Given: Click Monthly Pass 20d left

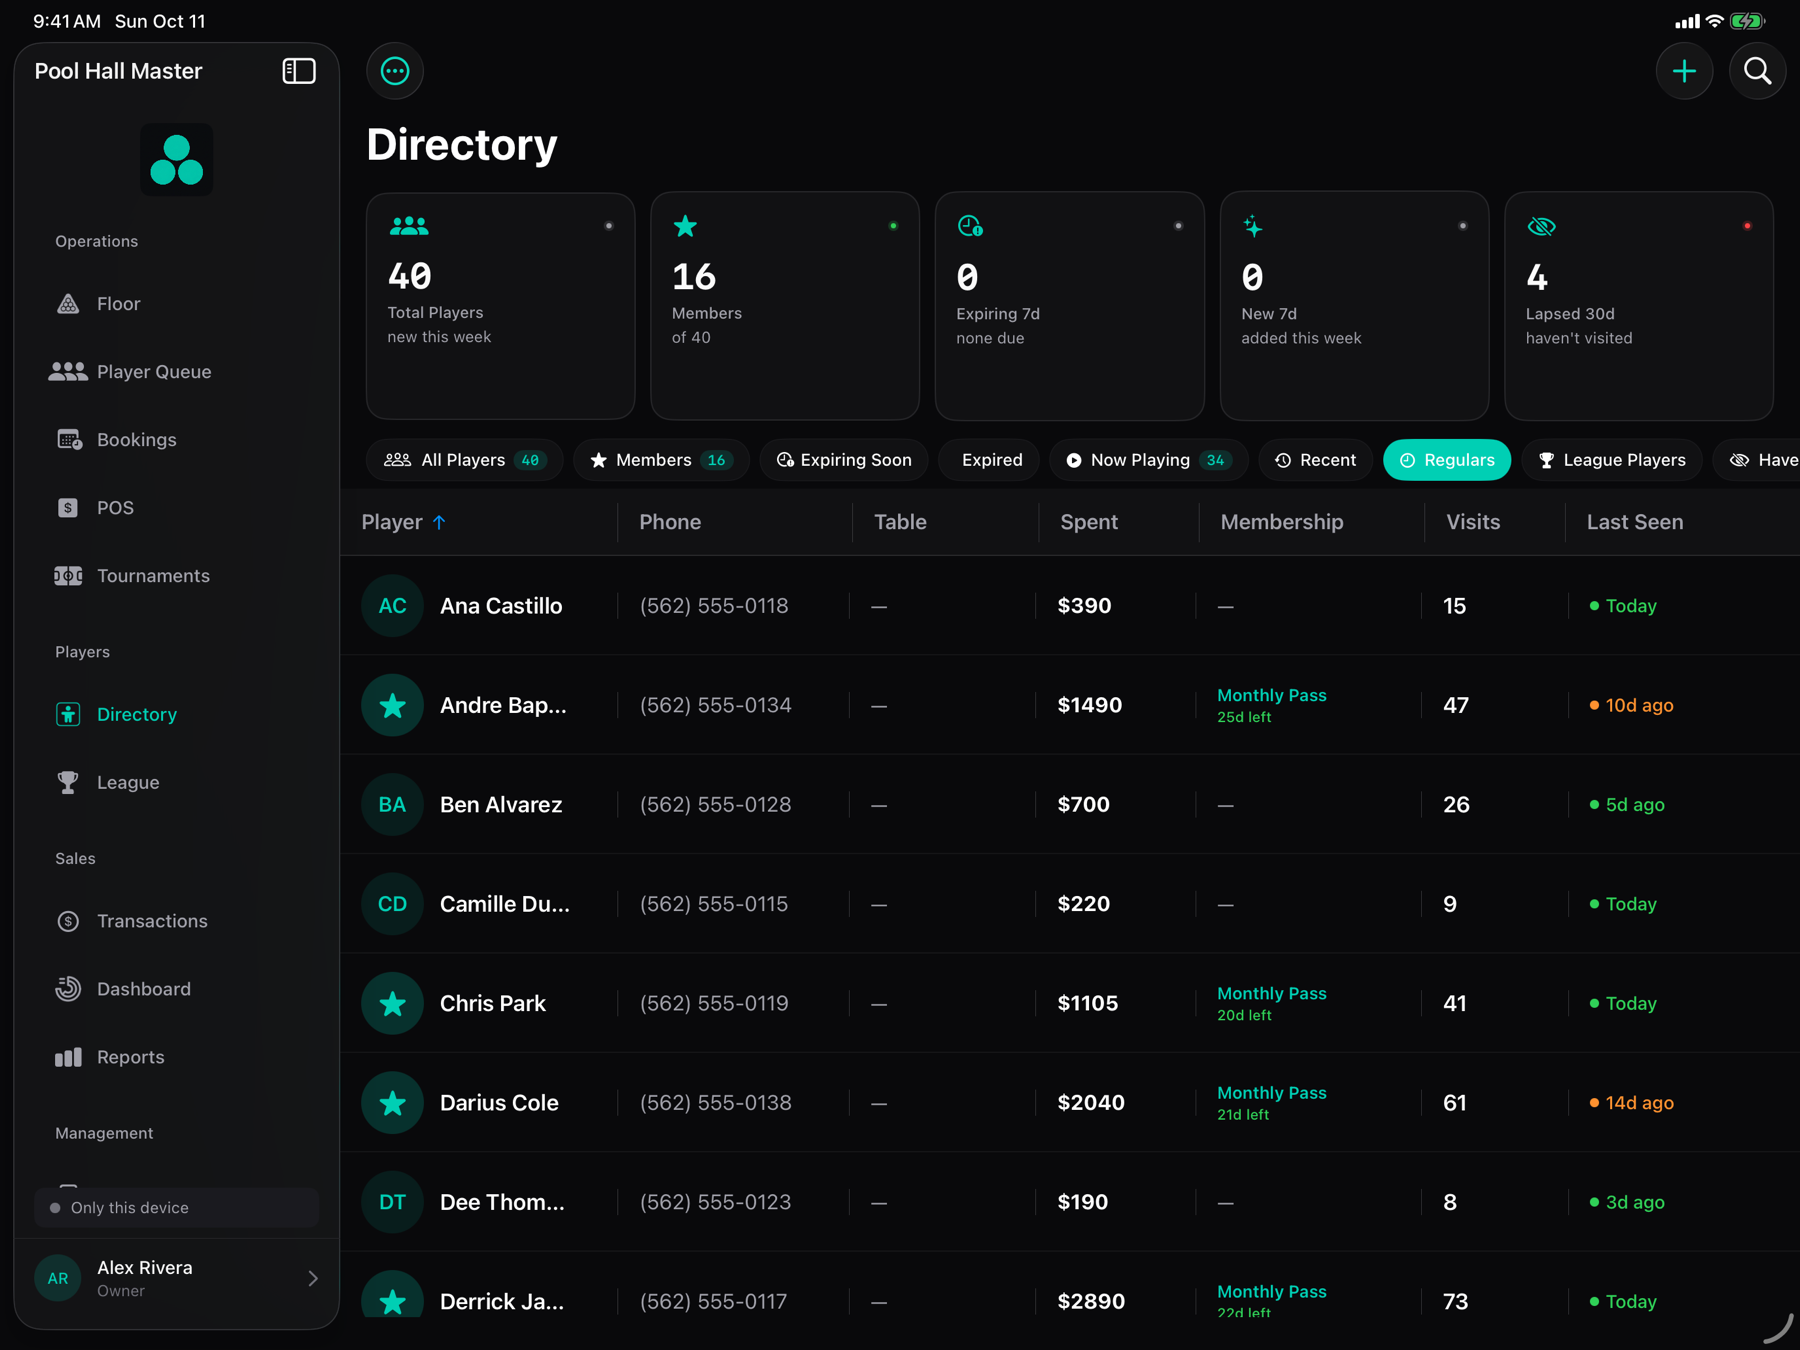Looking at the screenshot, I should point(1272,1003).
